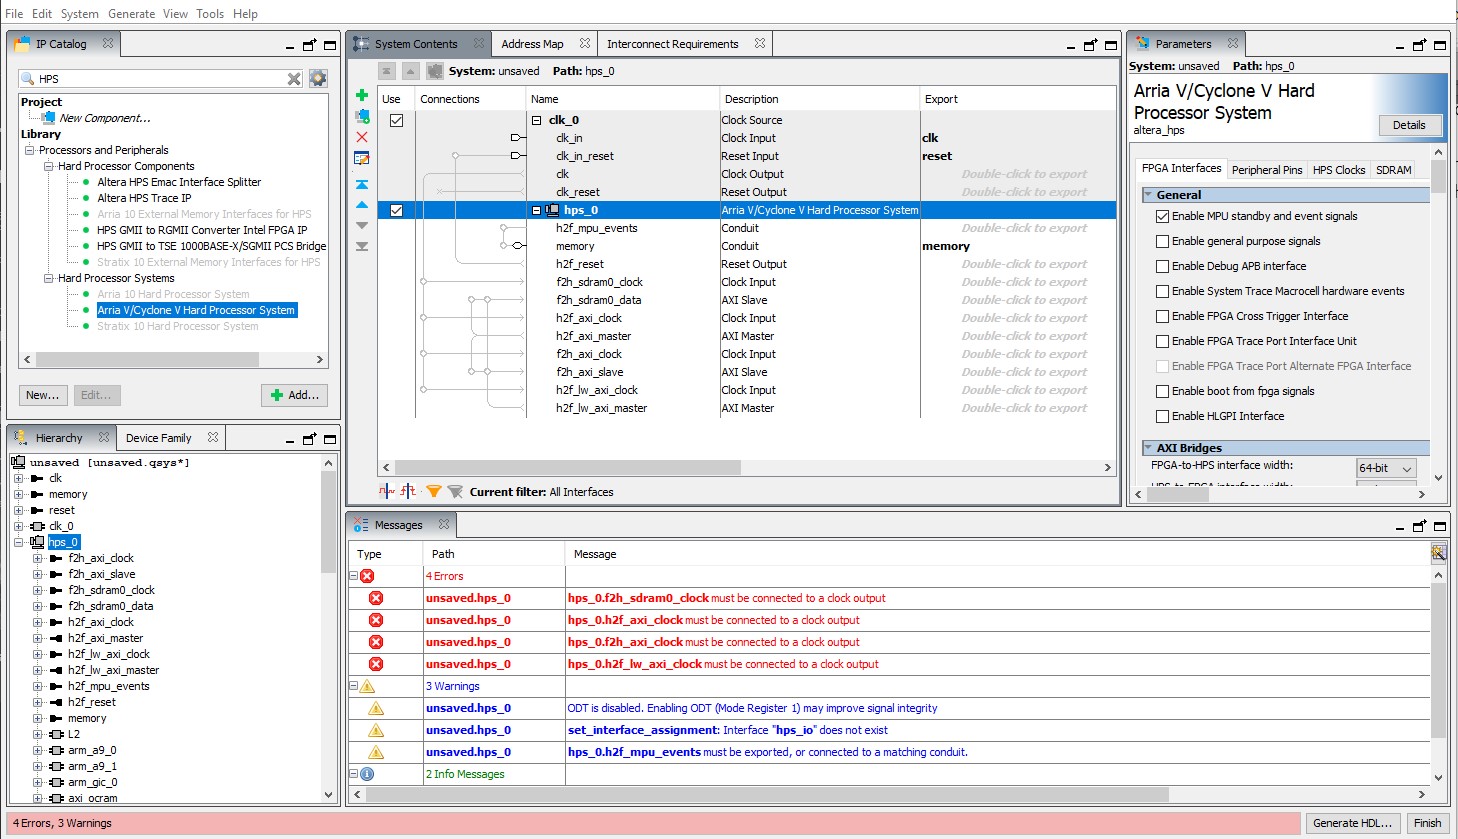Collapse clk_0 in System Contents
The width and height of the screenshot is (1458, 839).
536,120
